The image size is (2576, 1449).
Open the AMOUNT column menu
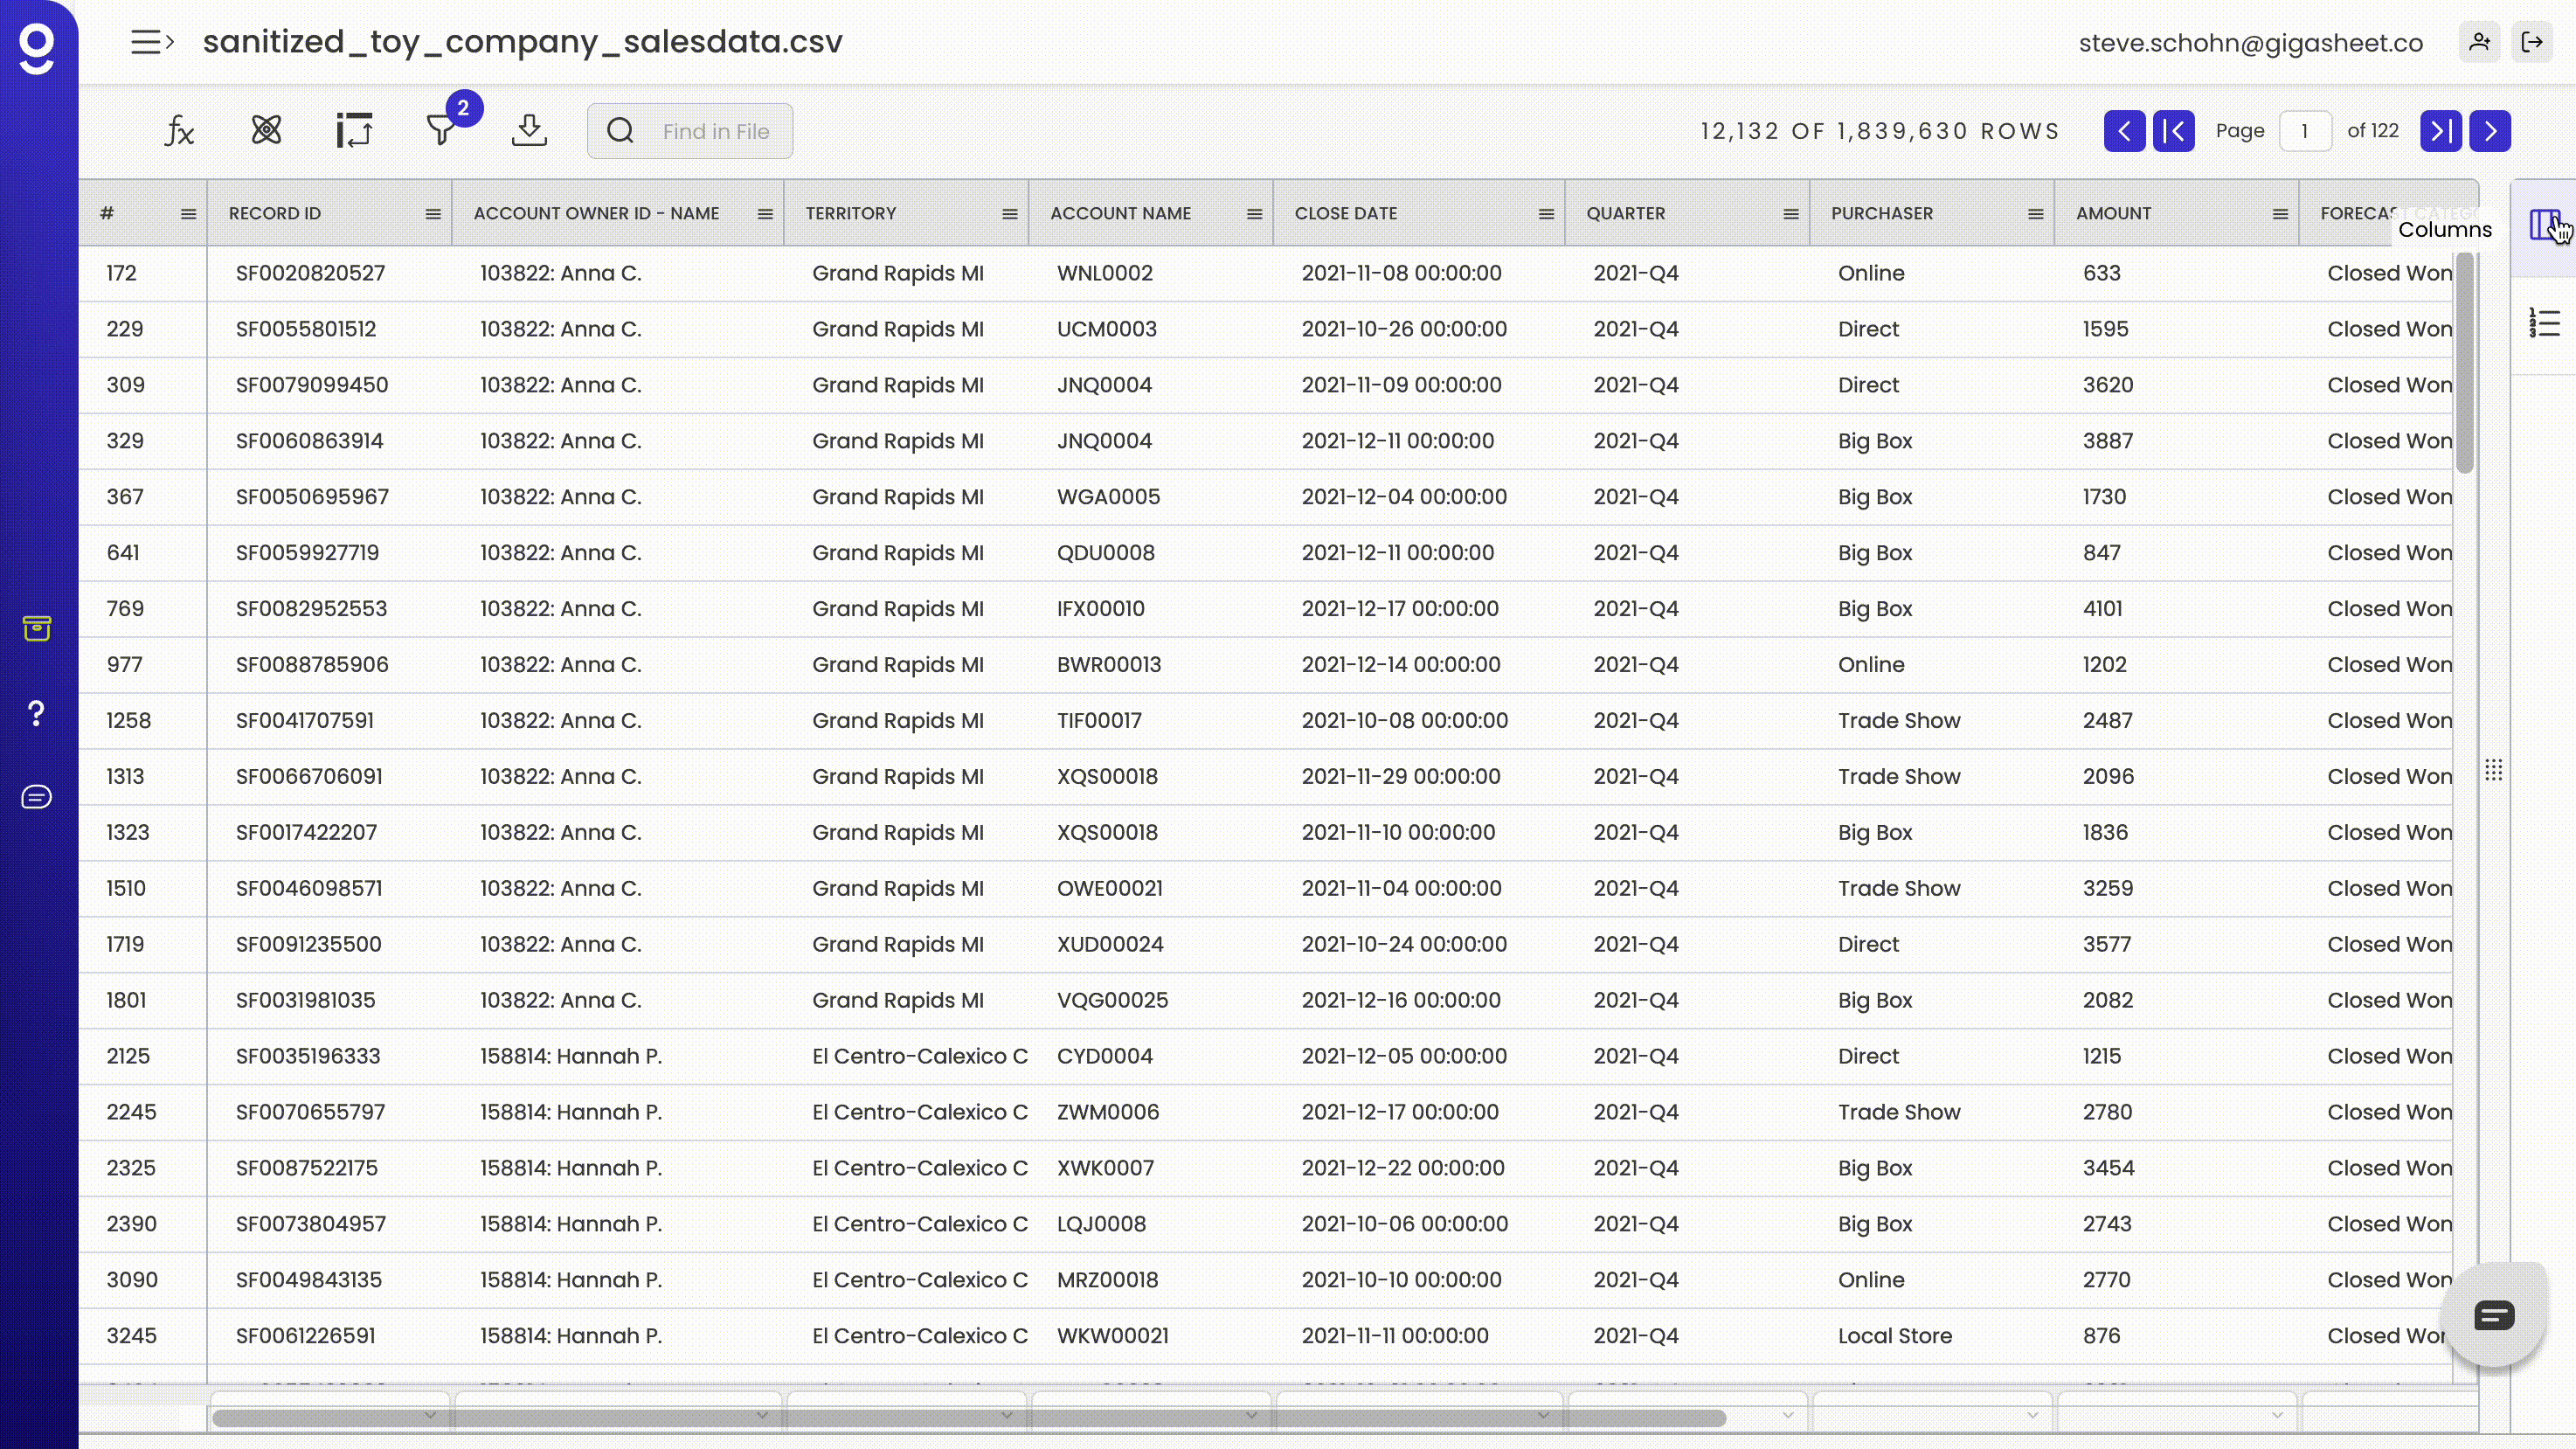2280,214
